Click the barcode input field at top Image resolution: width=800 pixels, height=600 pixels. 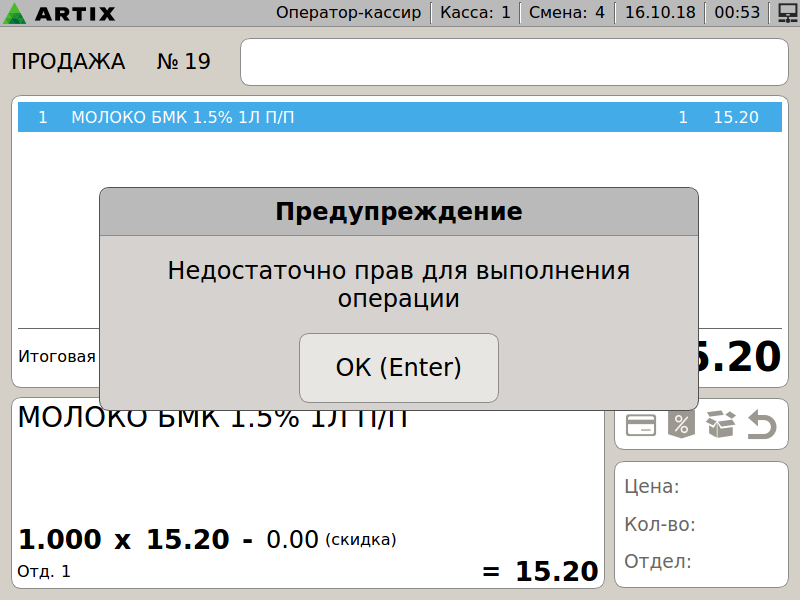[x=514, y=62]
